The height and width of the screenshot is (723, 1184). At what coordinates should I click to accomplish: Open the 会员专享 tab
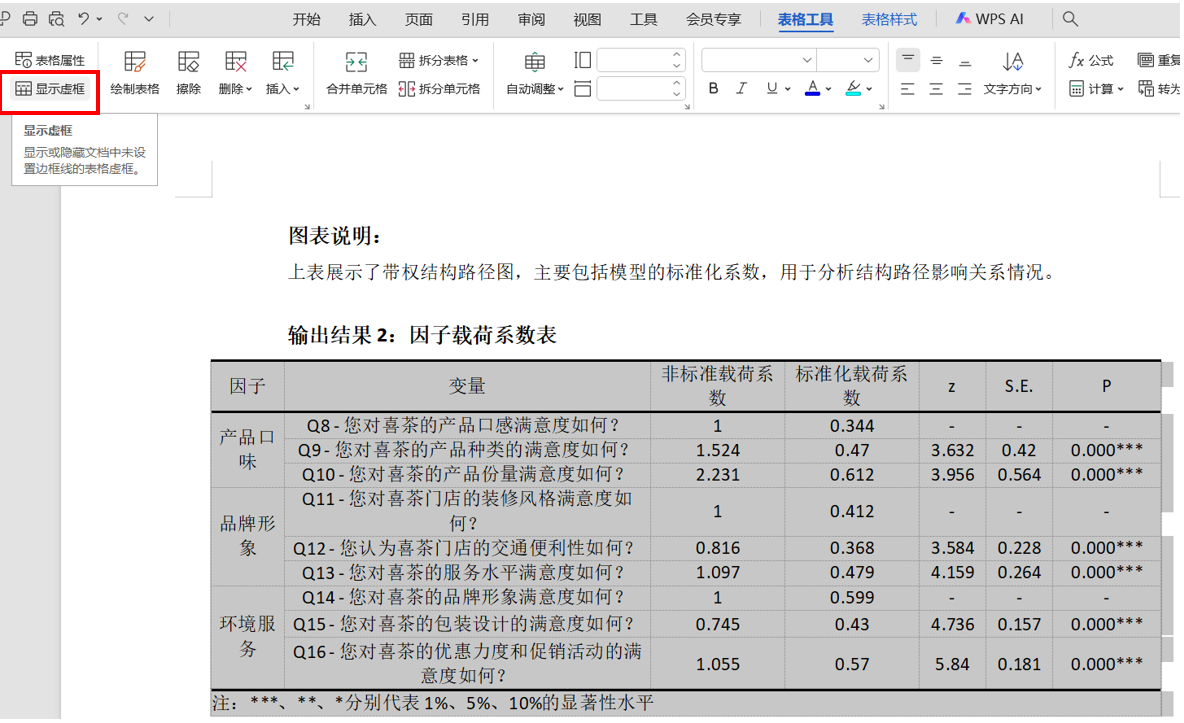point(713,20)
